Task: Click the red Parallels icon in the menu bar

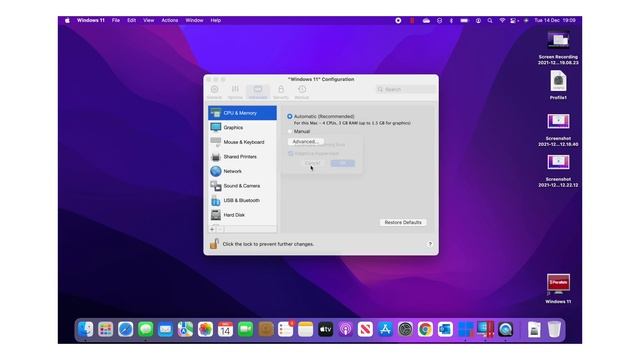Action: (412, 20)
